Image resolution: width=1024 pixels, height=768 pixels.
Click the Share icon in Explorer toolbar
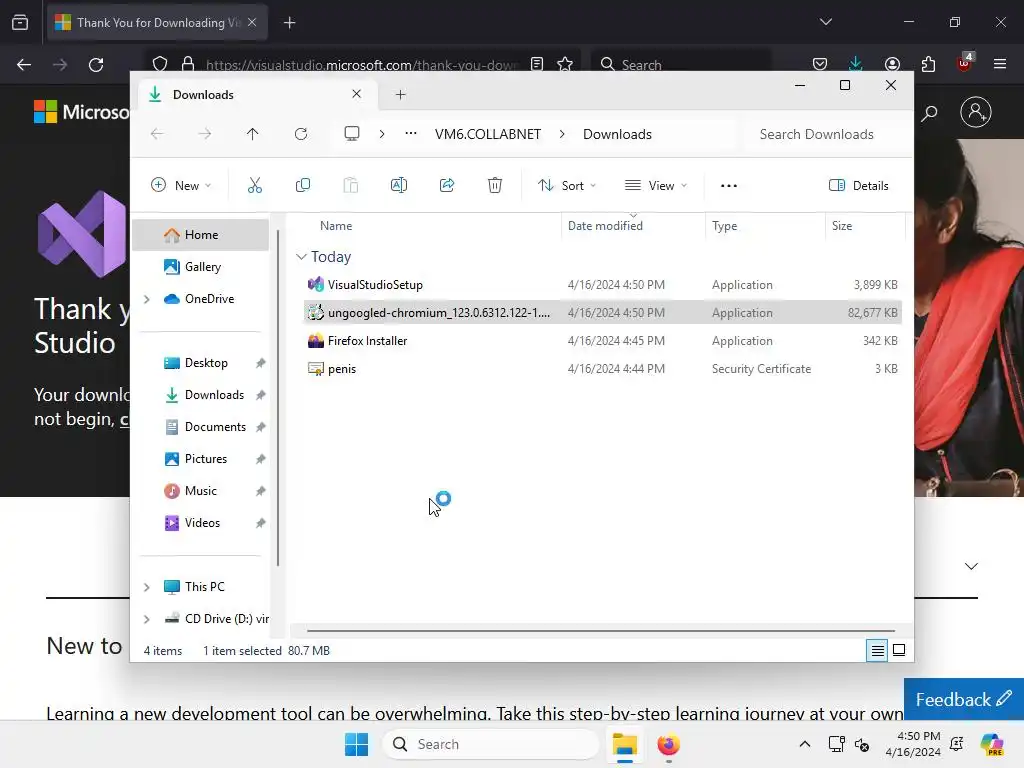(x=447, y=185)
